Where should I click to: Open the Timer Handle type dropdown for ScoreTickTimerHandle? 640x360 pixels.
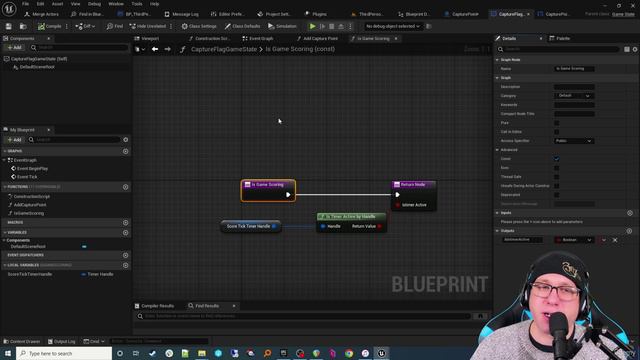click(x=98, y=274)
